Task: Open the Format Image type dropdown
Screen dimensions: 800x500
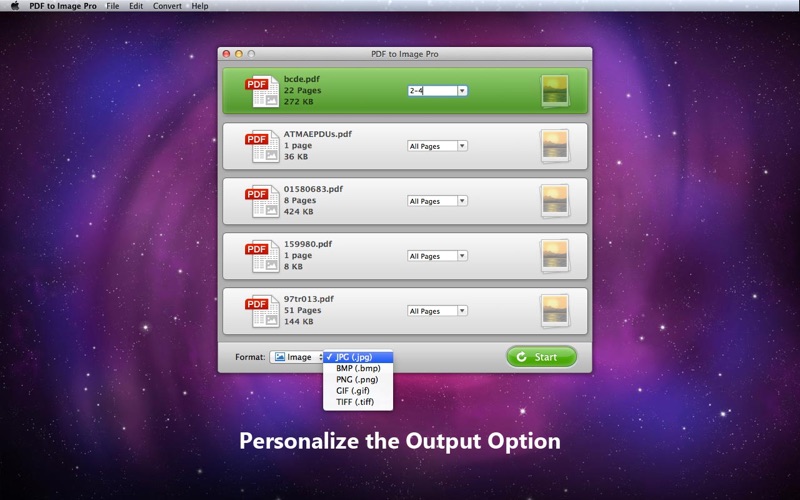Action: click(297, 357)
